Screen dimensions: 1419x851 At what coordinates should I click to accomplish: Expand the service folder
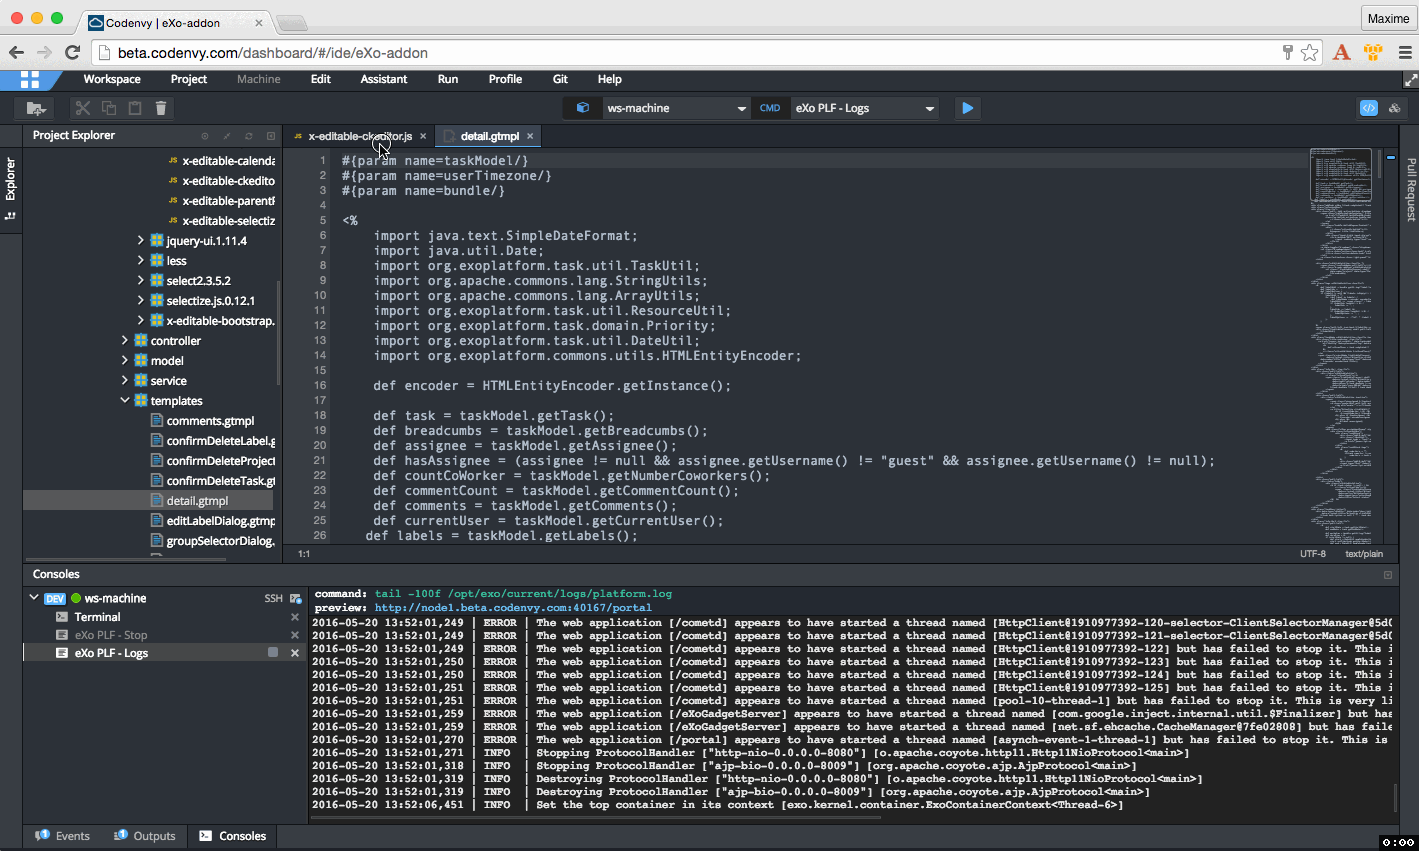125,381
